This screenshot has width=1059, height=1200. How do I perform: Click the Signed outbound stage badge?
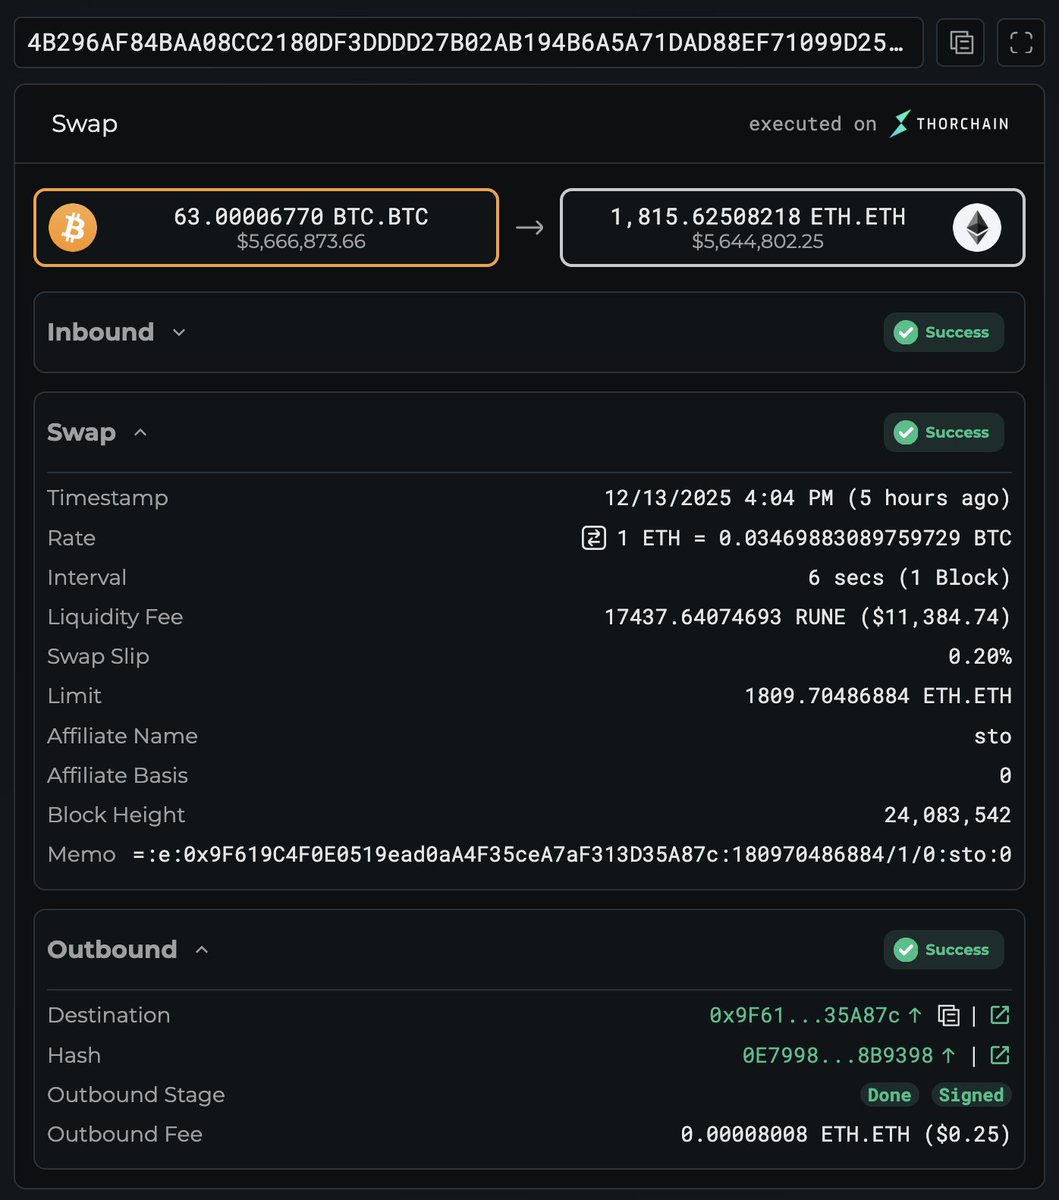pyautogui.click(x=971, y=1095)
